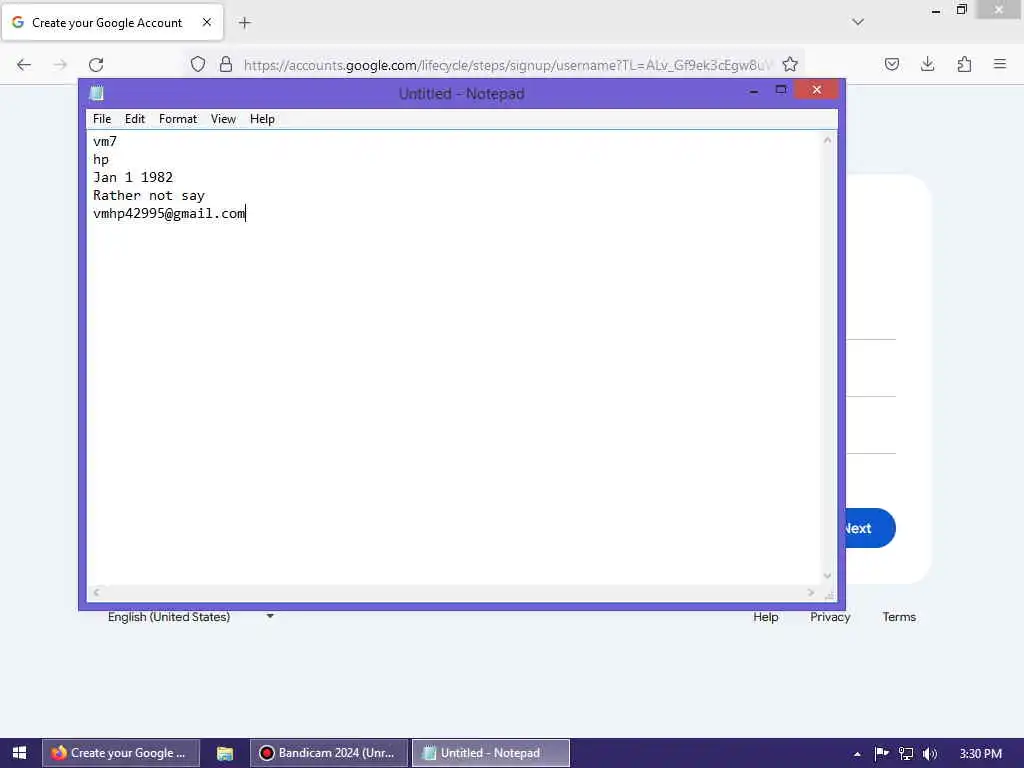1024x768 pixels.
Task: Click the Notepad vertical scrollbar down arrow
Action: pos(827,575)
